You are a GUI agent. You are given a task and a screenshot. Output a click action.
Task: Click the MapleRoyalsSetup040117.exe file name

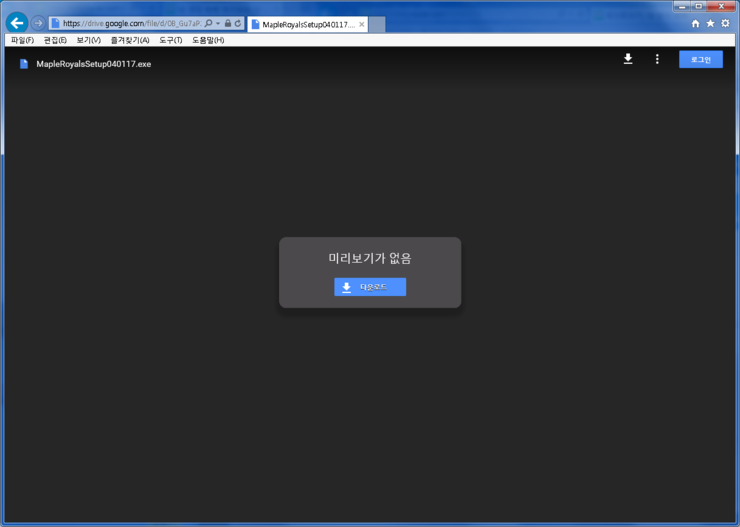tap(93, 64)
